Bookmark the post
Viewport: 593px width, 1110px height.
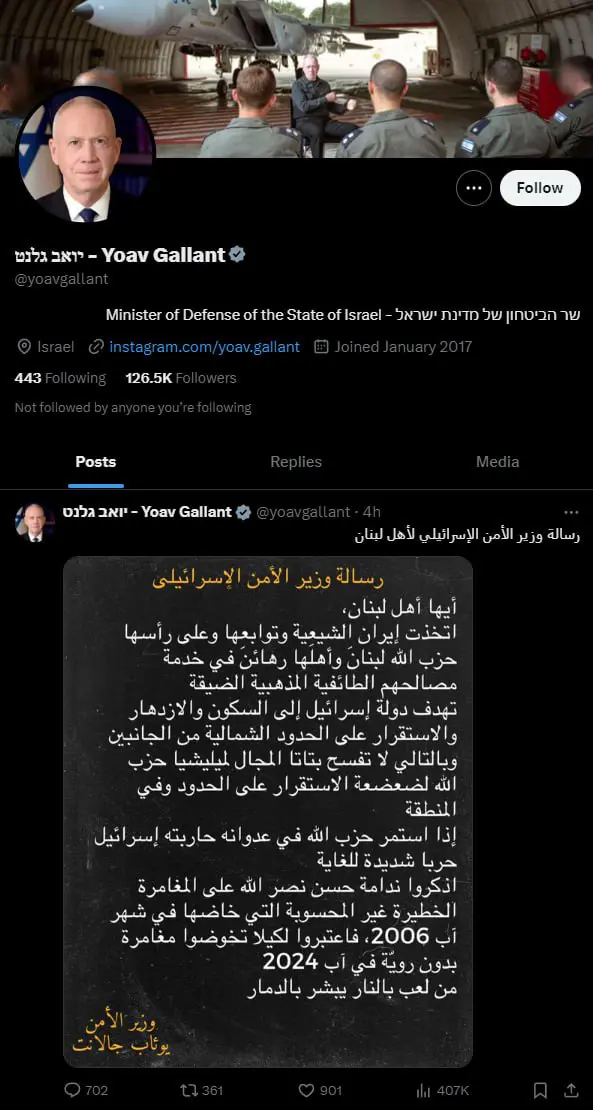click(540, 1090)
